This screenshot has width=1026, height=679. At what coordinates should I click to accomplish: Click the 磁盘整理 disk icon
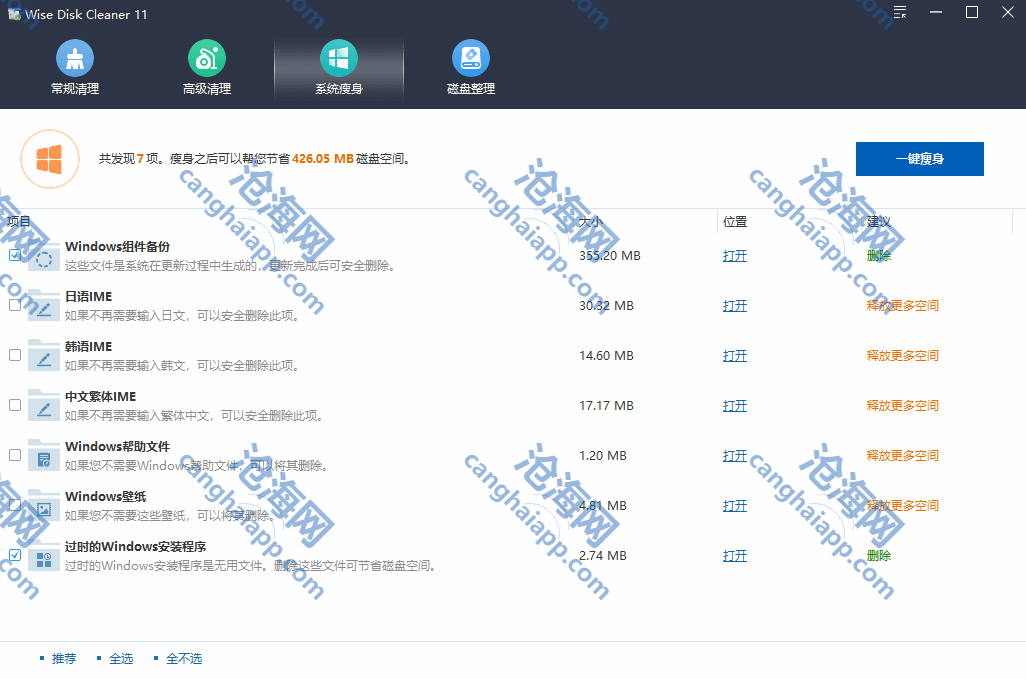(x=471, y=59)
